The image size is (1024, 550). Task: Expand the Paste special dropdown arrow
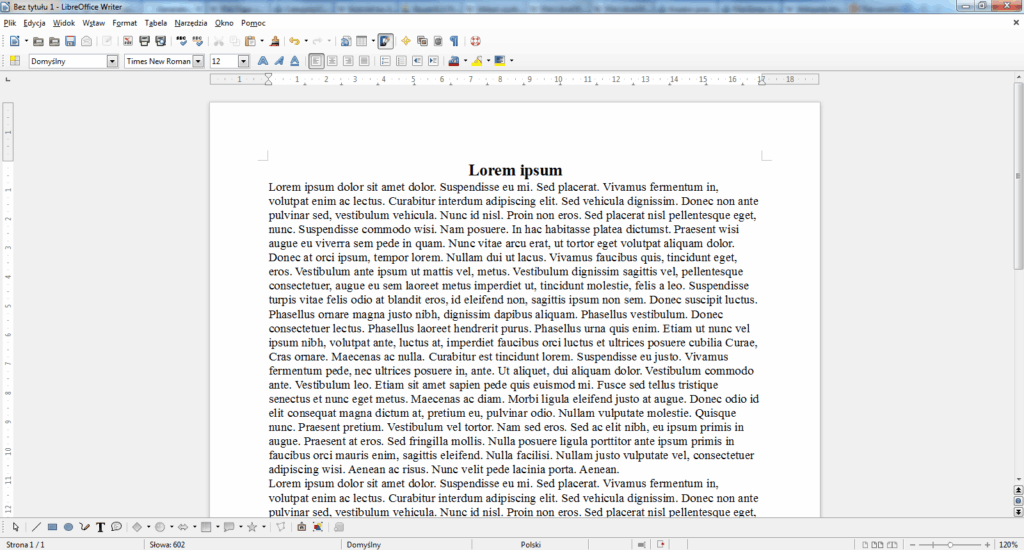pos(262,41)
